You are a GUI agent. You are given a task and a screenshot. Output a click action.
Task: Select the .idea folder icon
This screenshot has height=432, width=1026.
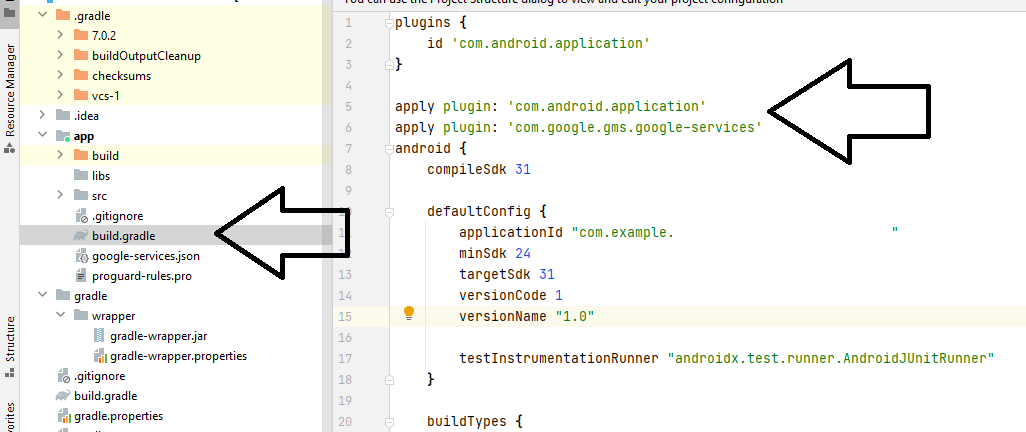tap(63, 116)
